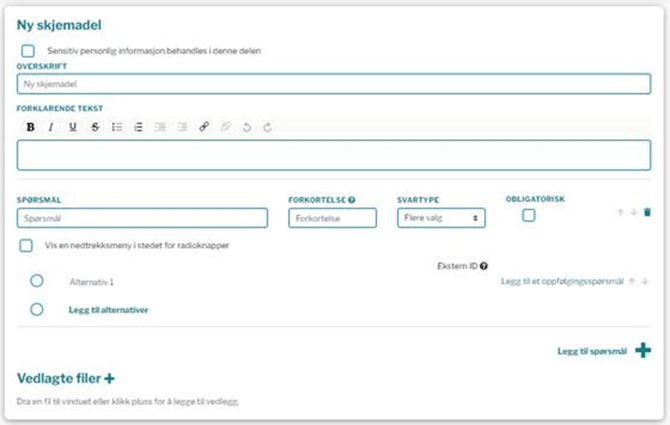Enable dropdown menu instead of radio buttons
The image size is (670, 425).
28,246
